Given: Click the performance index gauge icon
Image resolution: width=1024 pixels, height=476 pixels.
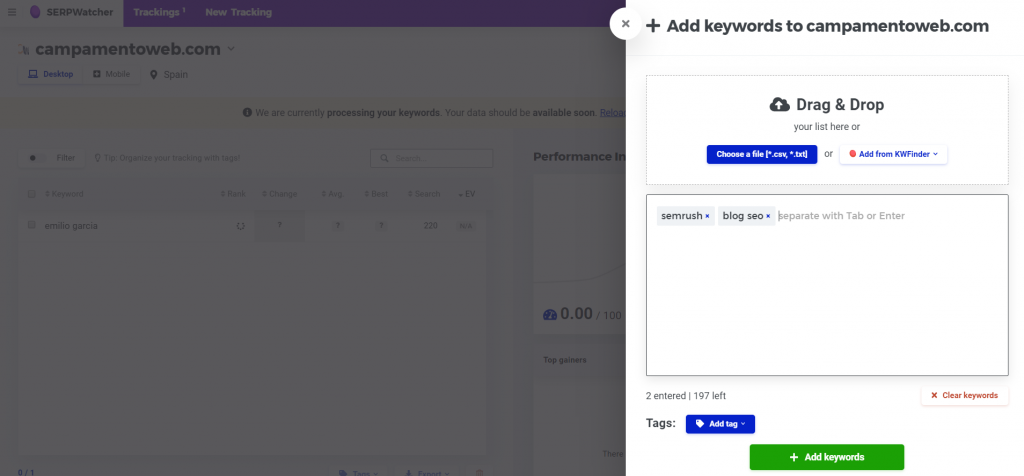Looking at the screenshot, I should click(550, 315).
